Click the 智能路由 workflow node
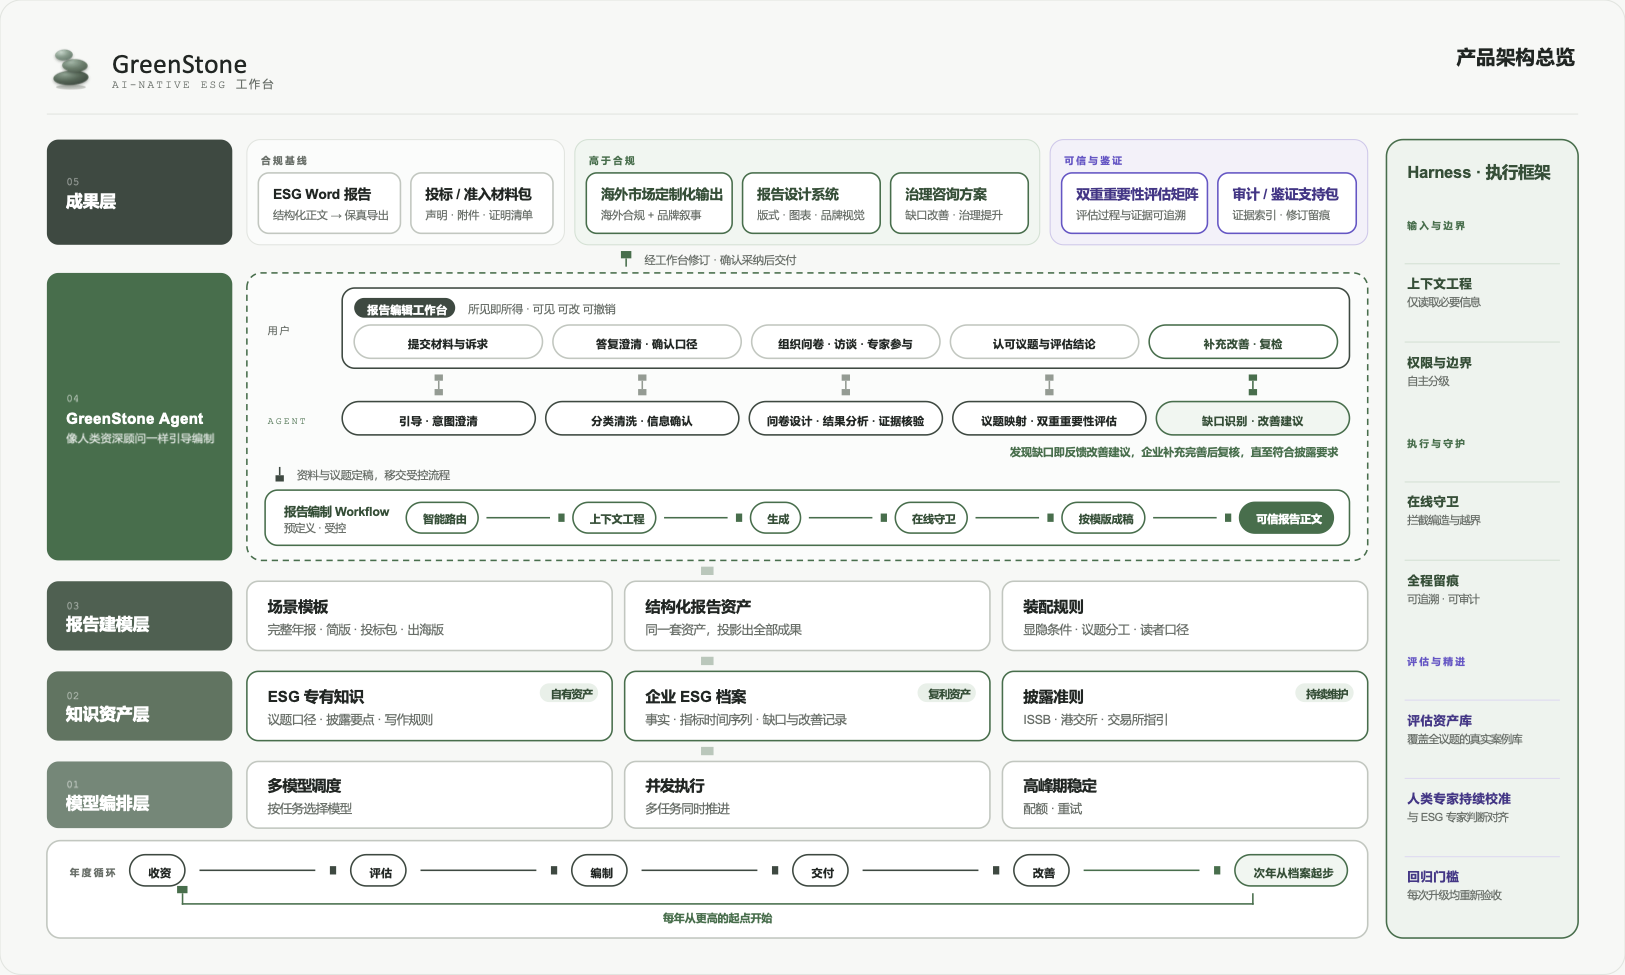 [x=443, y=518]
